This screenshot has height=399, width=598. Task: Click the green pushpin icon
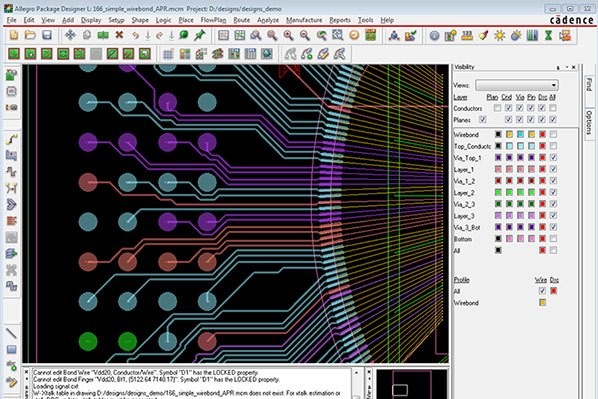(199, 35)
